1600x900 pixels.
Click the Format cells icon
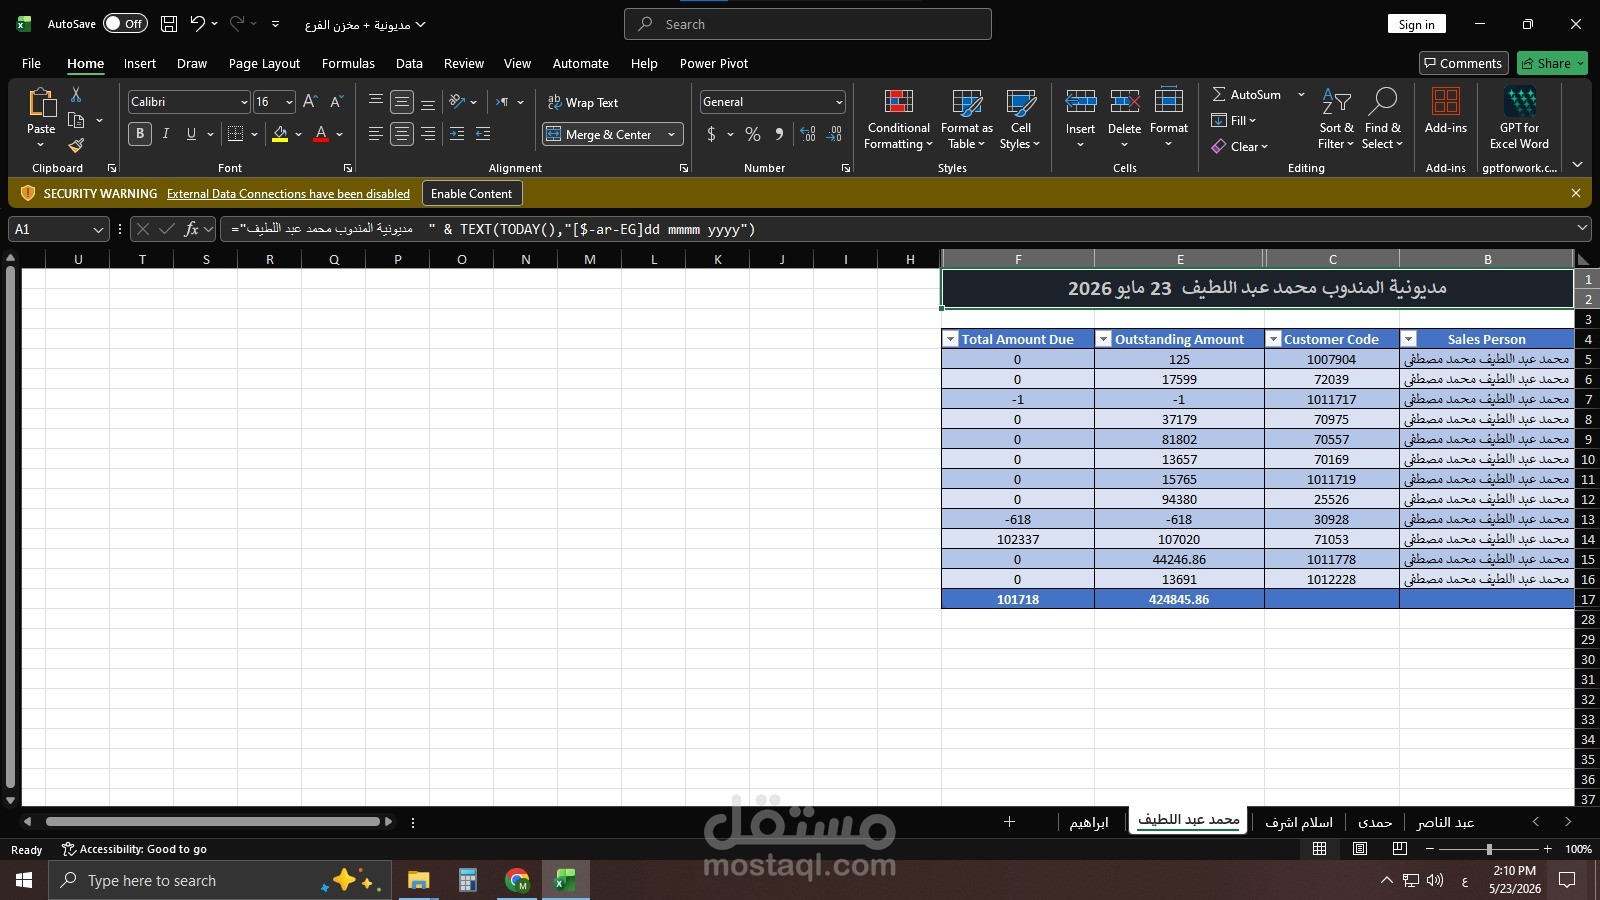coord(1168,102)
